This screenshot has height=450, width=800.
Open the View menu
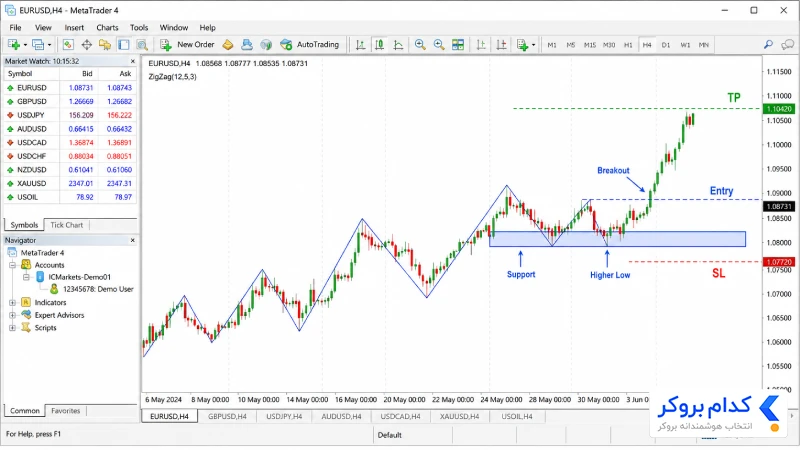click(x=43, y=28)
